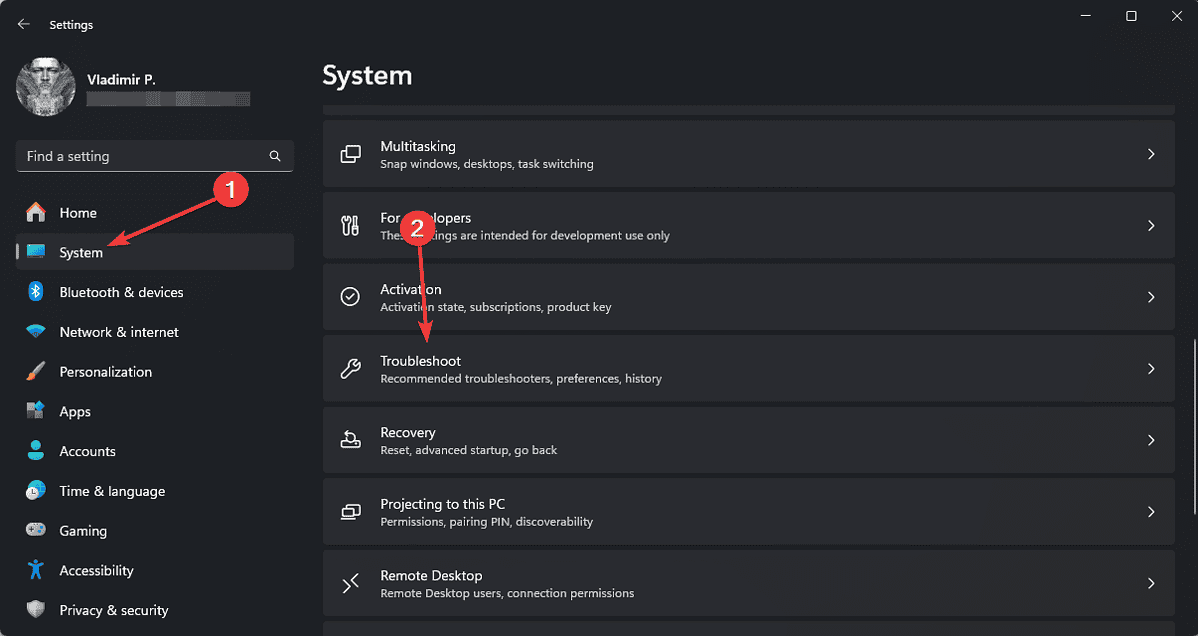Click the back arrow button
Image resolution: width=1198 pixels, height=636 pixels.
23,23
